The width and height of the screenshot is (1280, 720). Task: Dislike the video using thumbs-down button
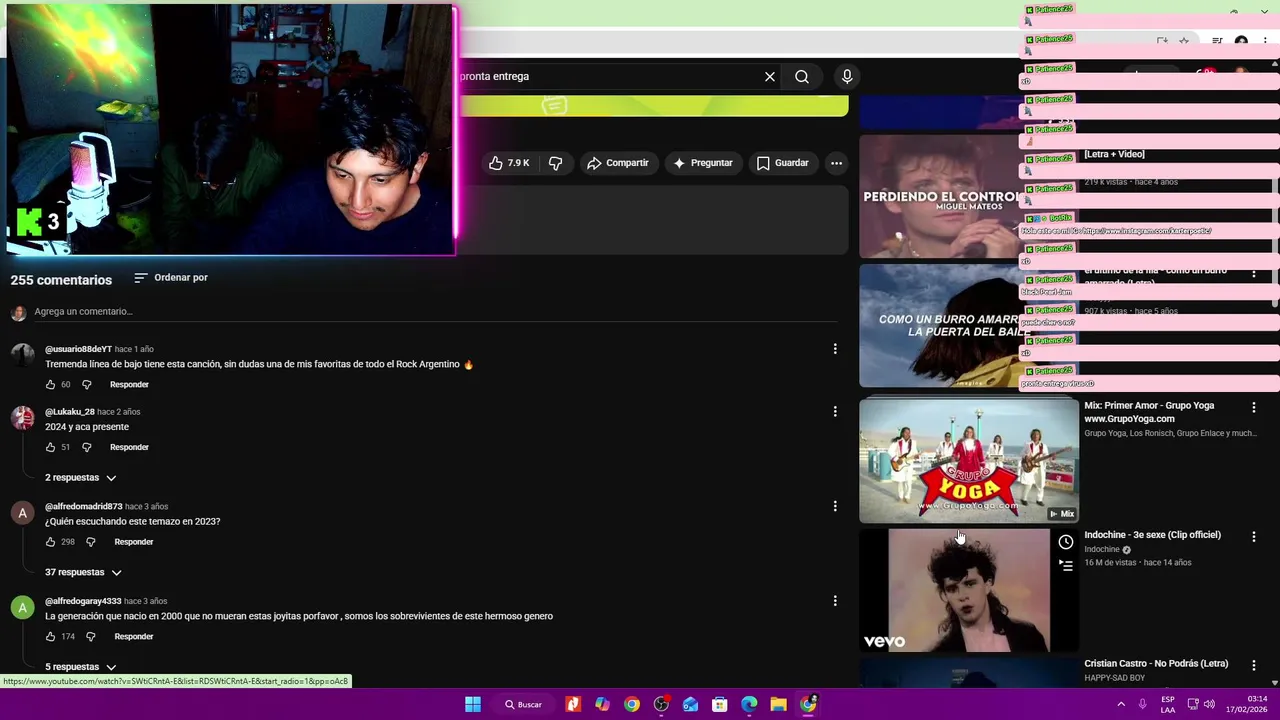coord(556,163)
